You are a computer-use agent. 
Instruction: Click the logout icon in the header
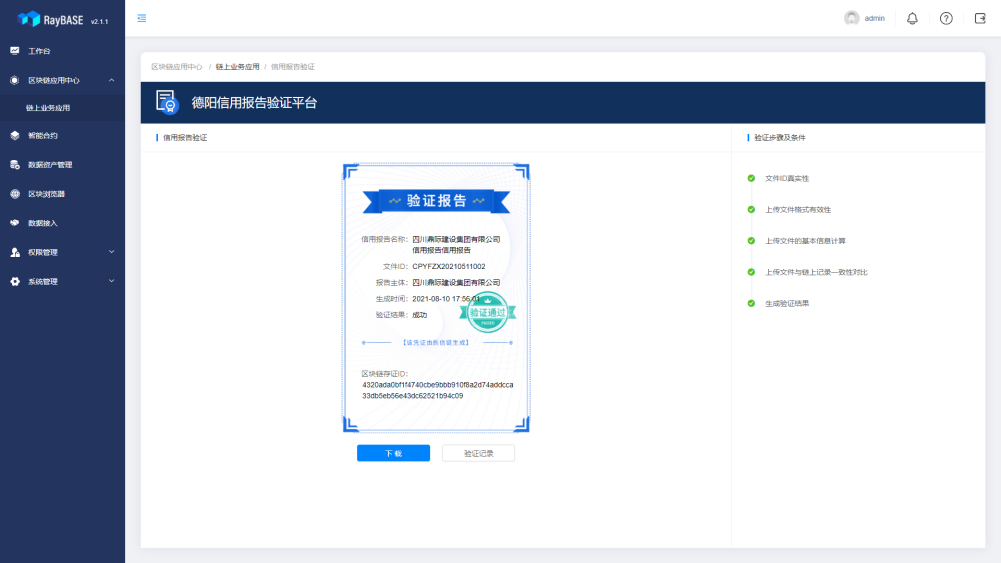[x=980, y=18]
